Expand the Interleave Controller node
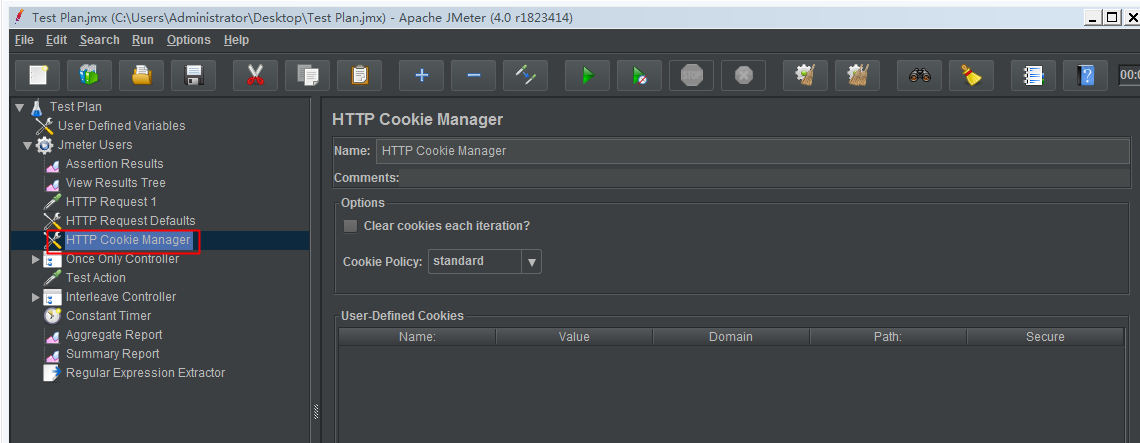Viewport: 1140px width, 443px height. [x=36, y=297]
